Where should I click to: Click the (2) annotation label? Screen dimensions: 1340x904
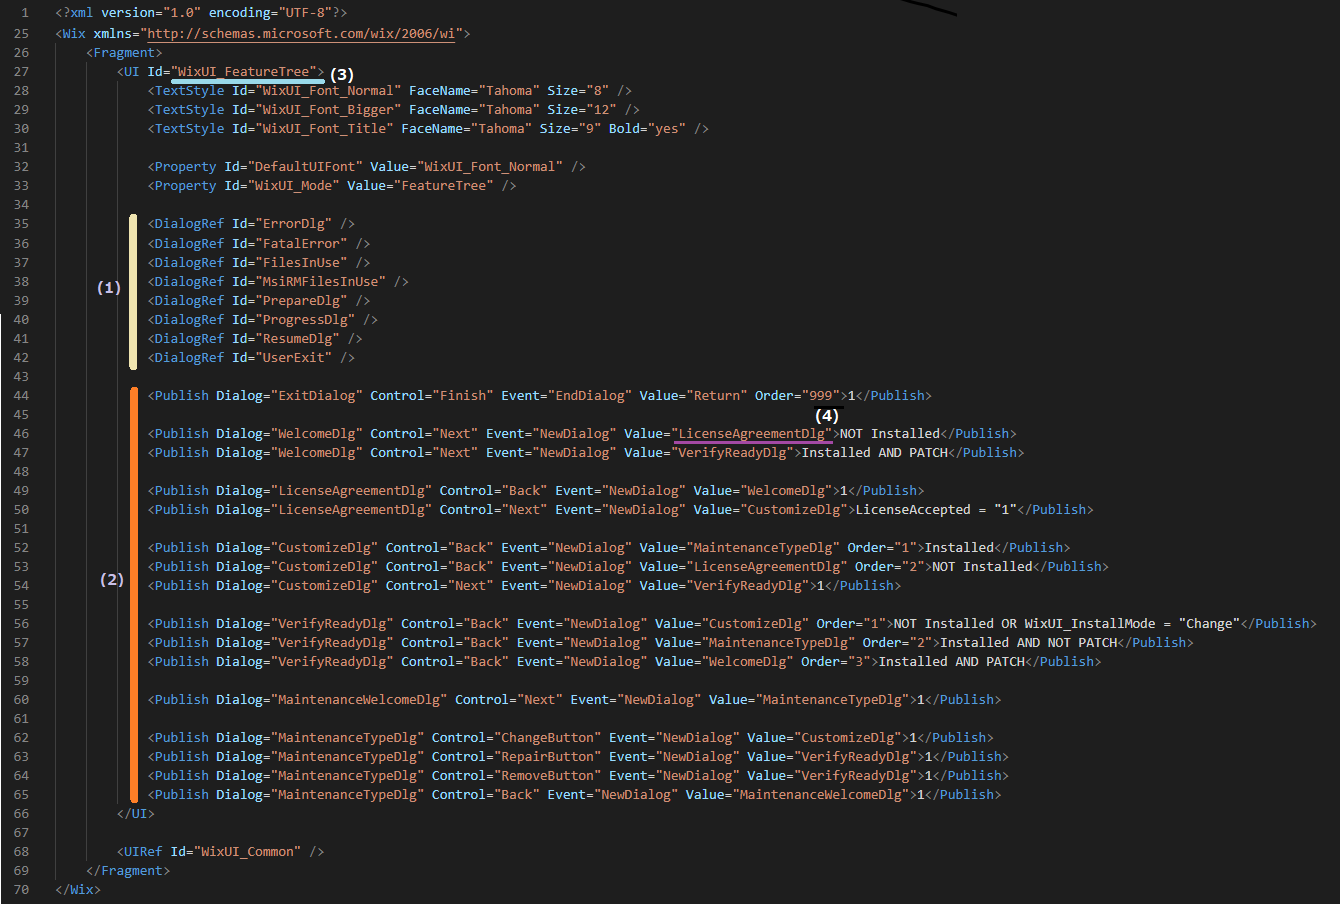(x=112, y=579)
